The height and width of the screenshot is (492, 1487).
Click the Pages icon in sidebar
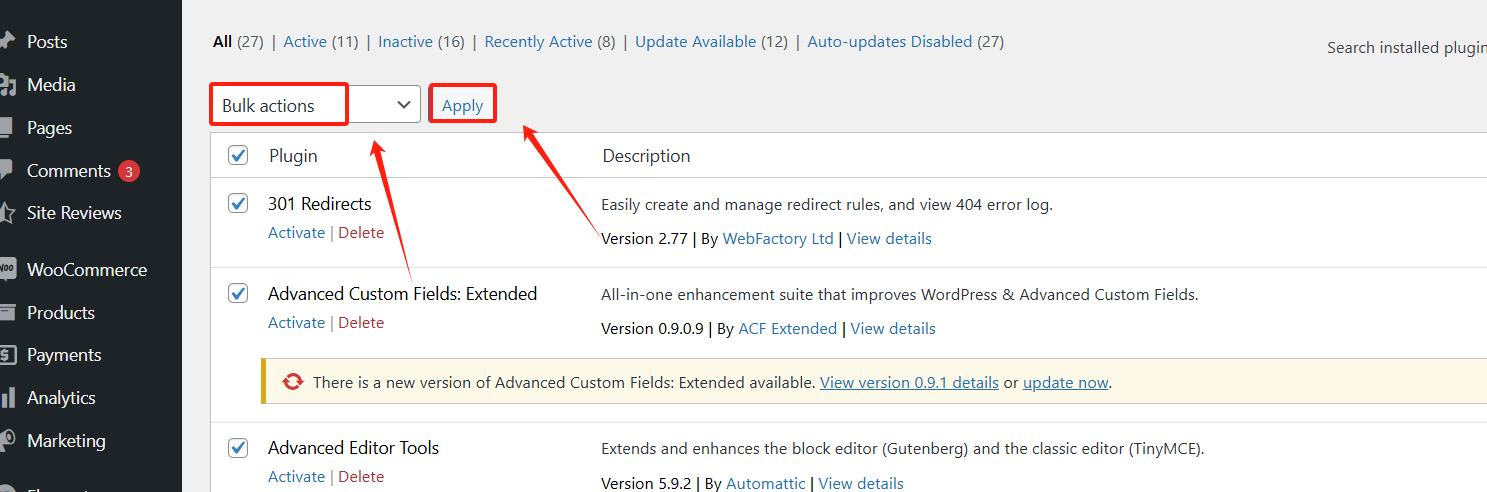click(6, 128)
